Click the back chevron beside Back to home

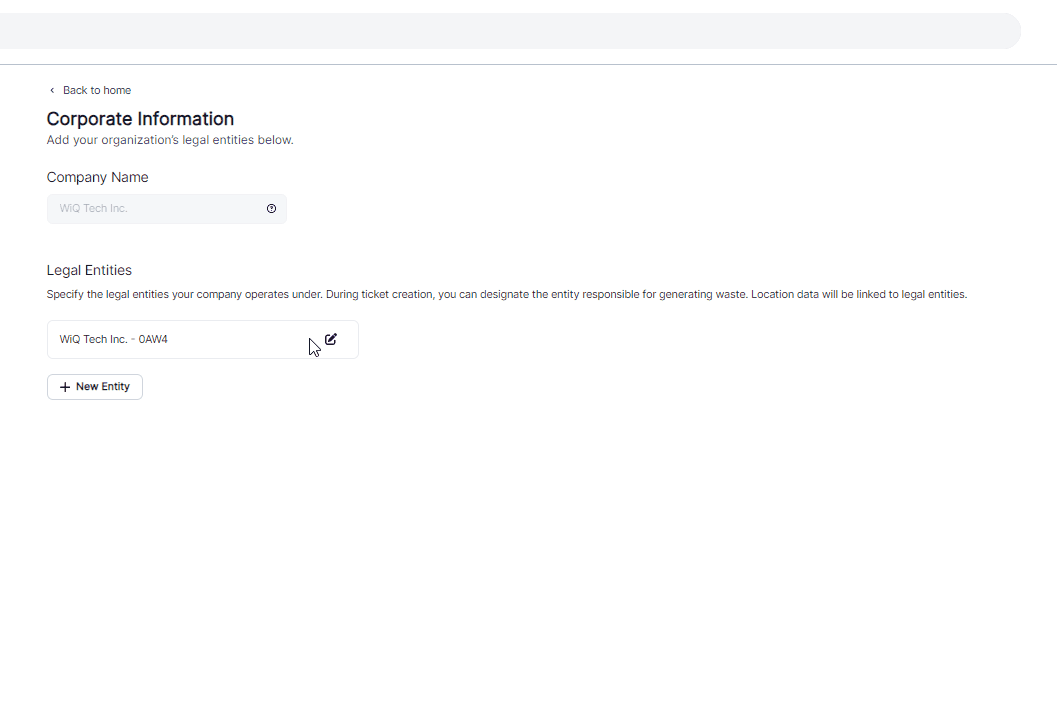52,90
